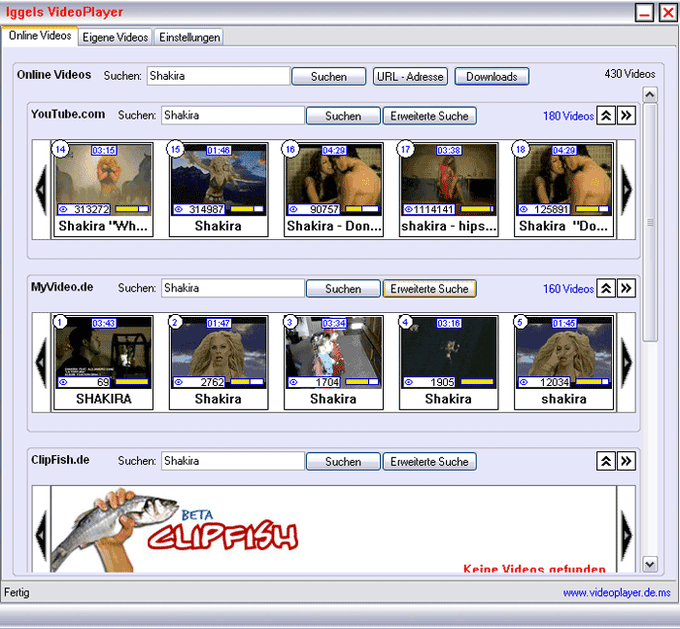Click the top Suchen button for Online Videos
Viewport: 680px width, 629px height.
coord(329,77)
